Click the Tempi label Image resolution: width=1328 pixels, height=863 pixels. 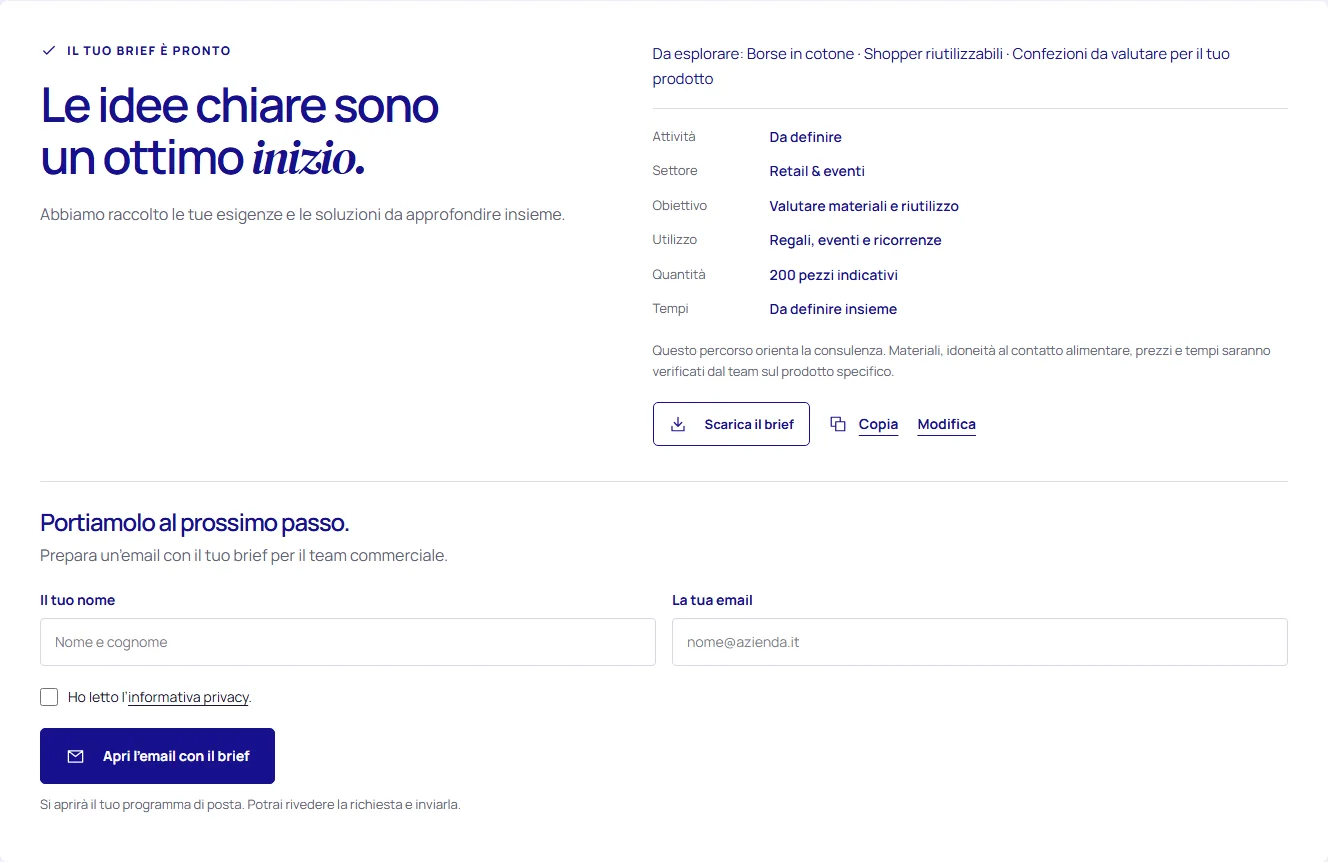[670, 308]
